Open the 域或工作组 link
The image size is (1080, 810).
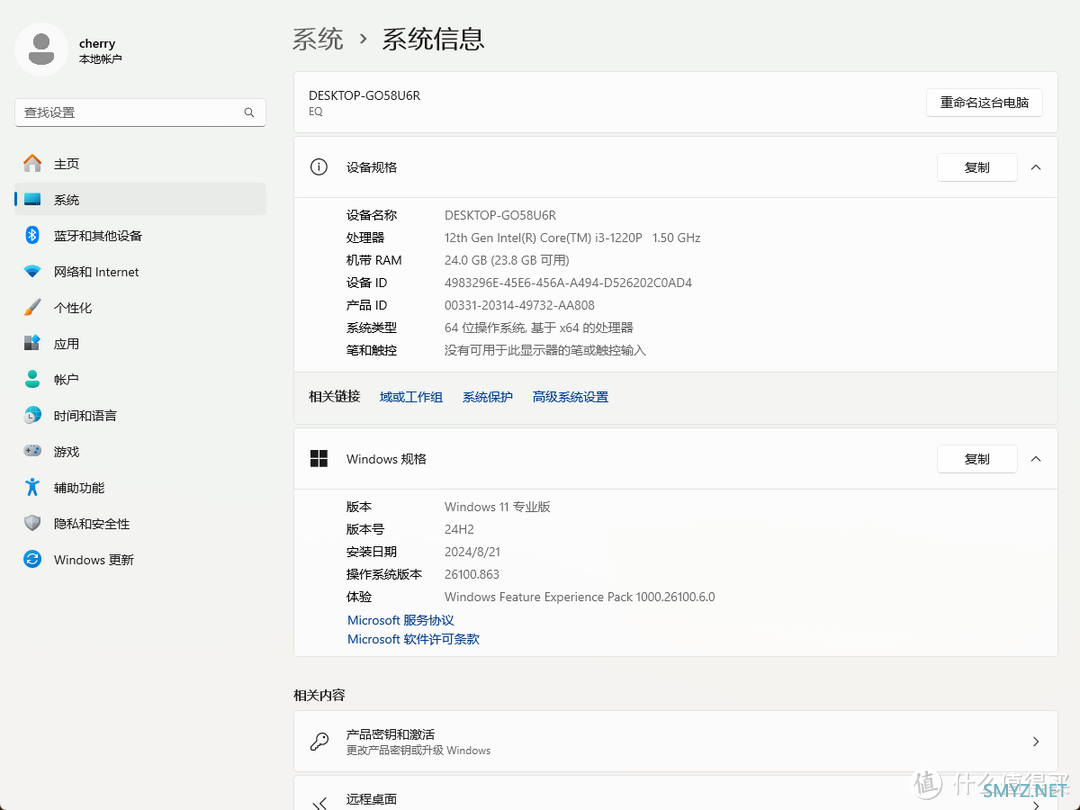coord(411,397)
